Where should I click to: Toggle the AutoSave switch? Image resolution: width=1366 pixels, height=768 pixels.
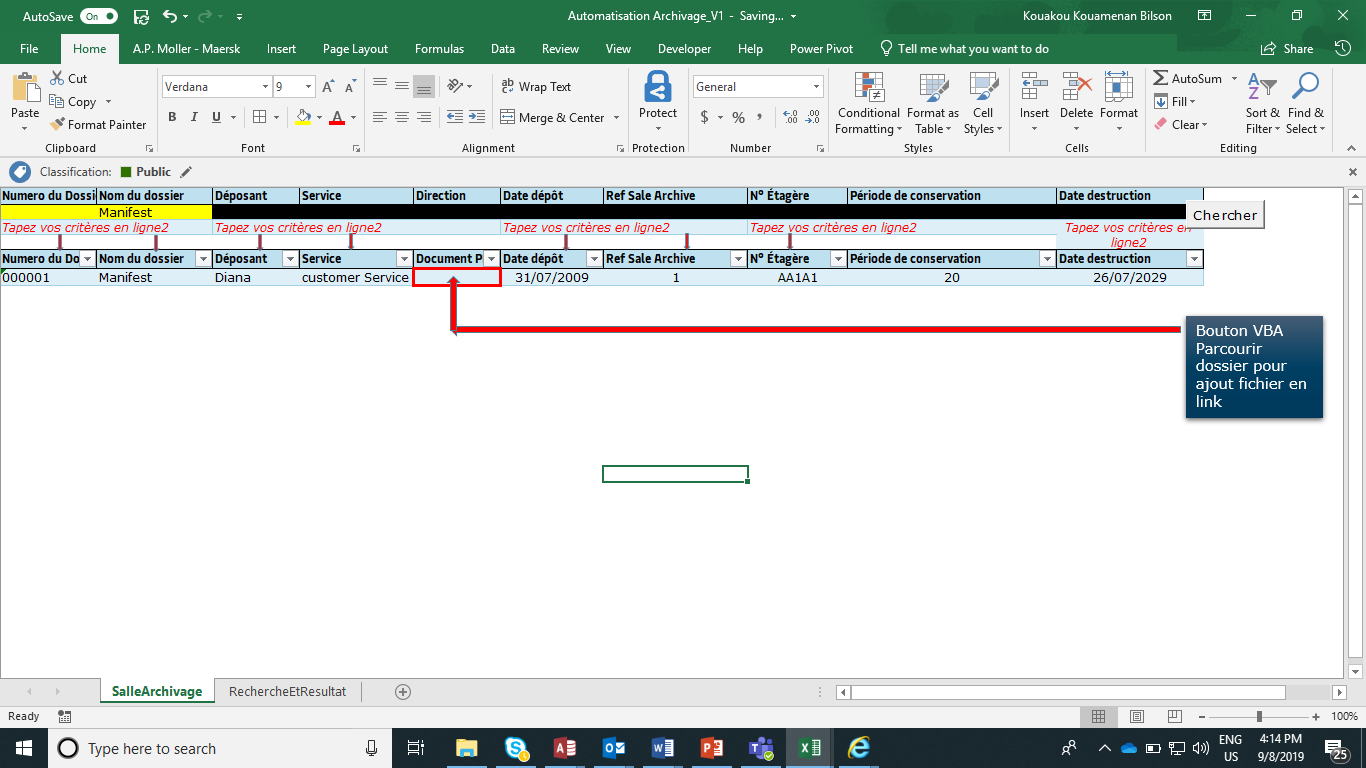point(99,16)
